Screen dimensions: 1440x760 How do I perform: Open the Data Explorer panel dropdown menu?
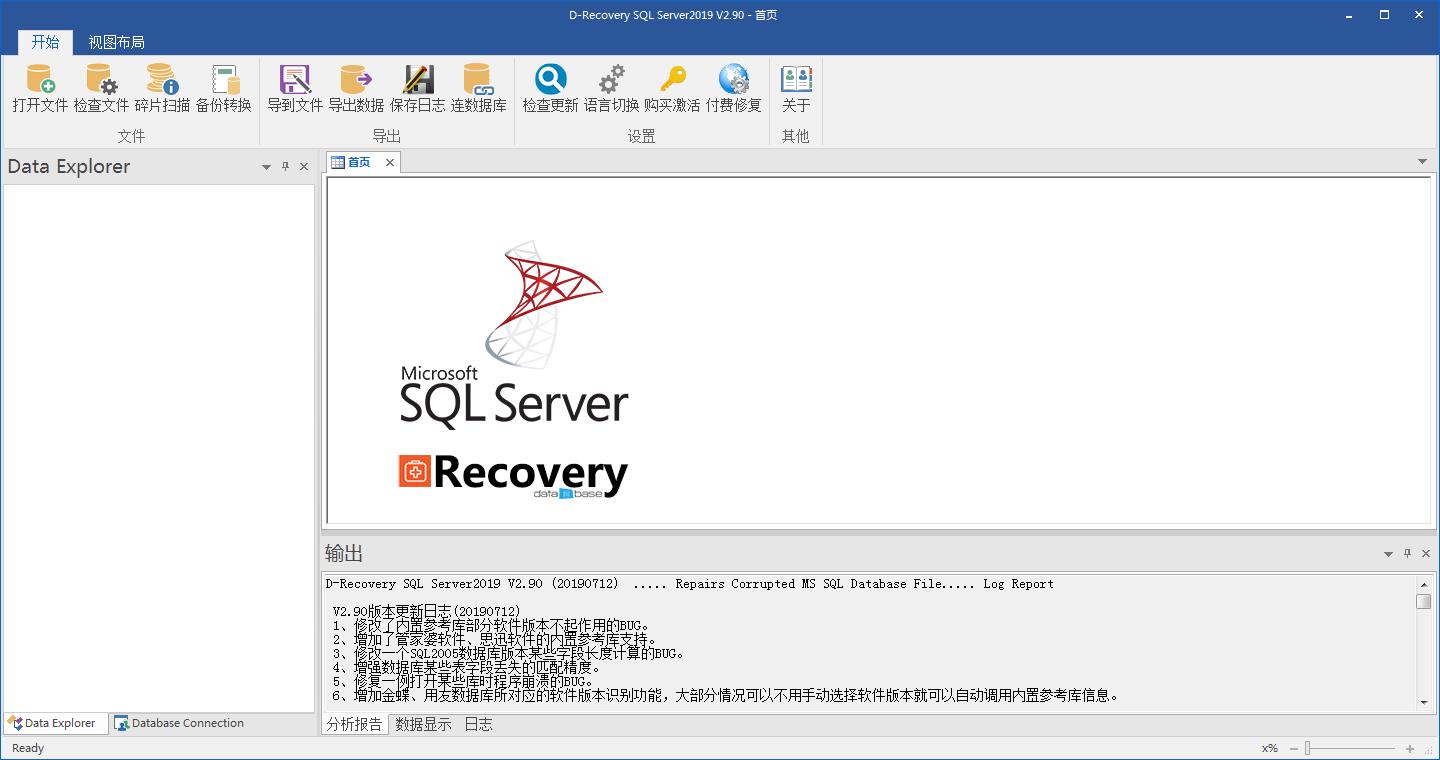(266, 166)
